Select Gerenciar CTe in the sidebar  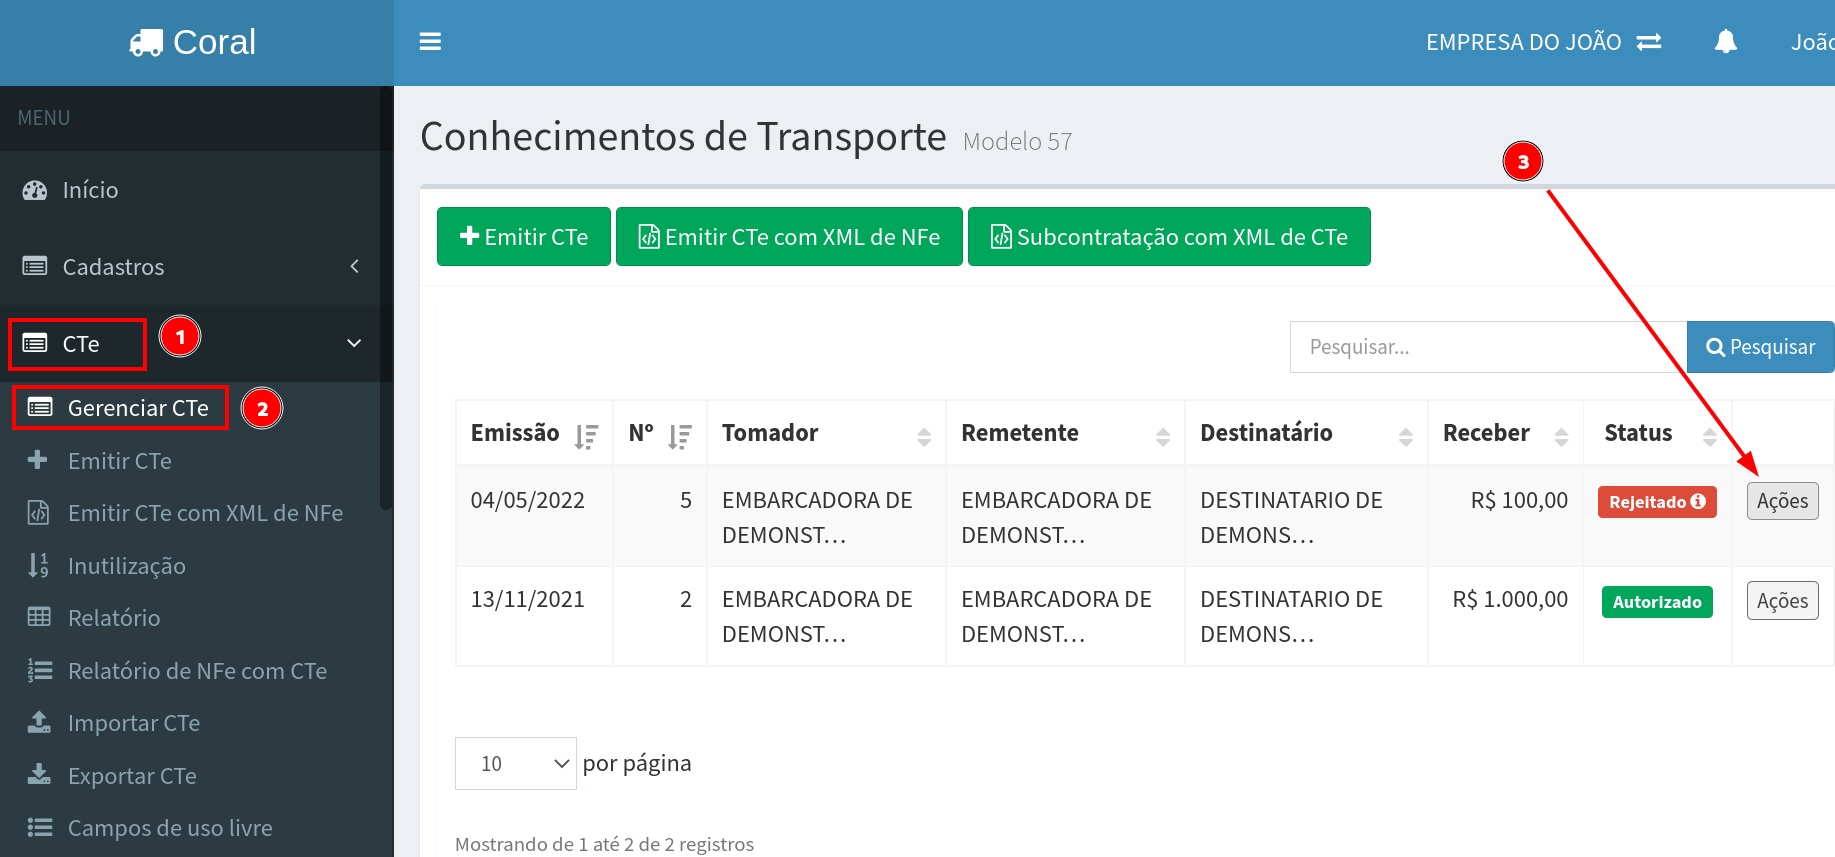pos(137,408)
